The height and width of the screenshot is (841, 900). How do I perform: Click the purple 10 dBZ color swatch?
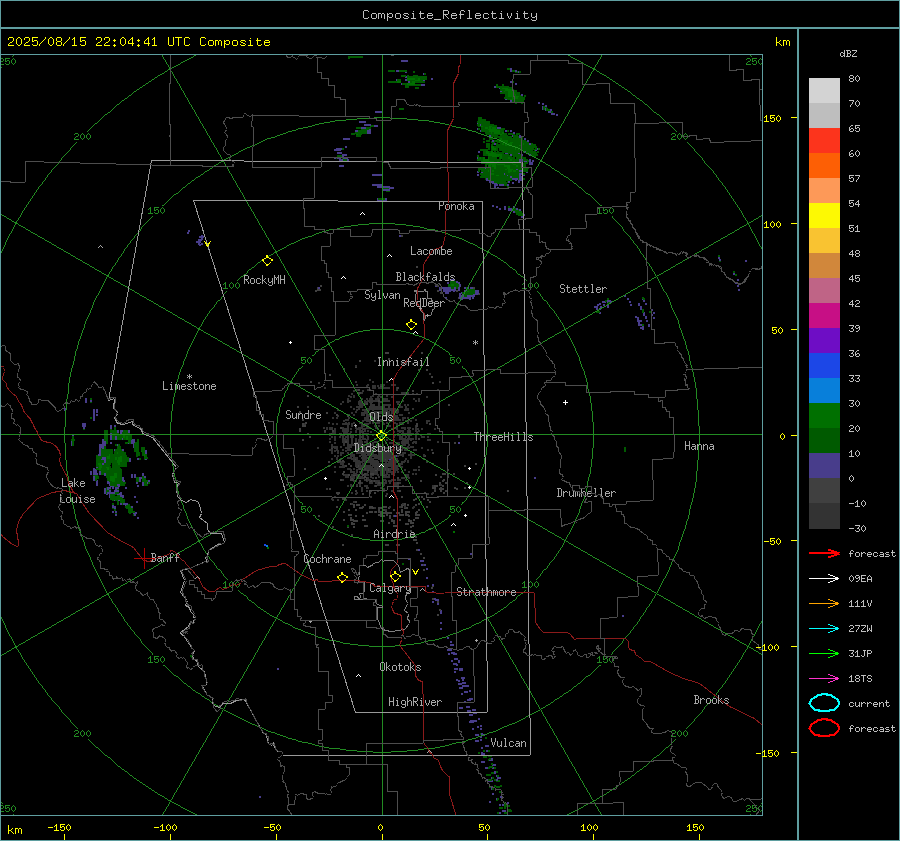824,465
